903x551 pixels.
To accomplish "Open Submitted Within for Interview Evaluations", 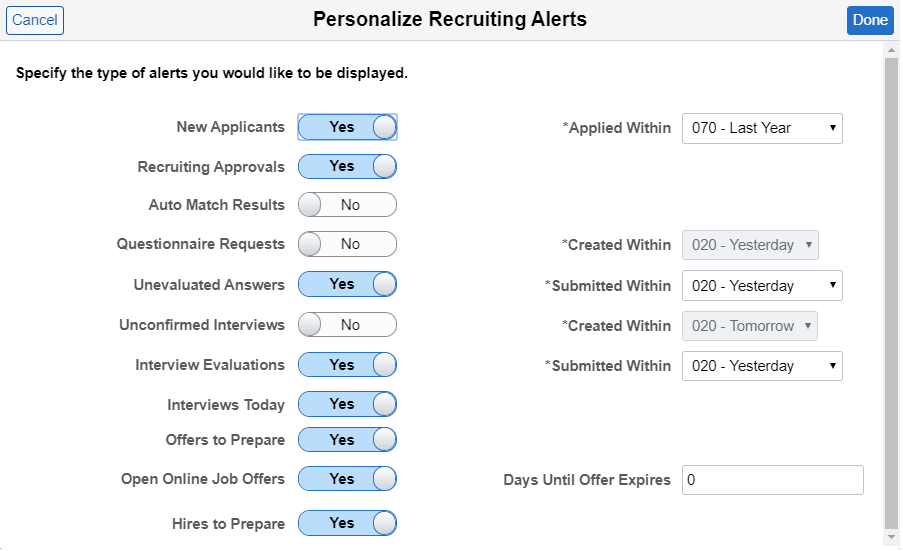I will (762, 366).
